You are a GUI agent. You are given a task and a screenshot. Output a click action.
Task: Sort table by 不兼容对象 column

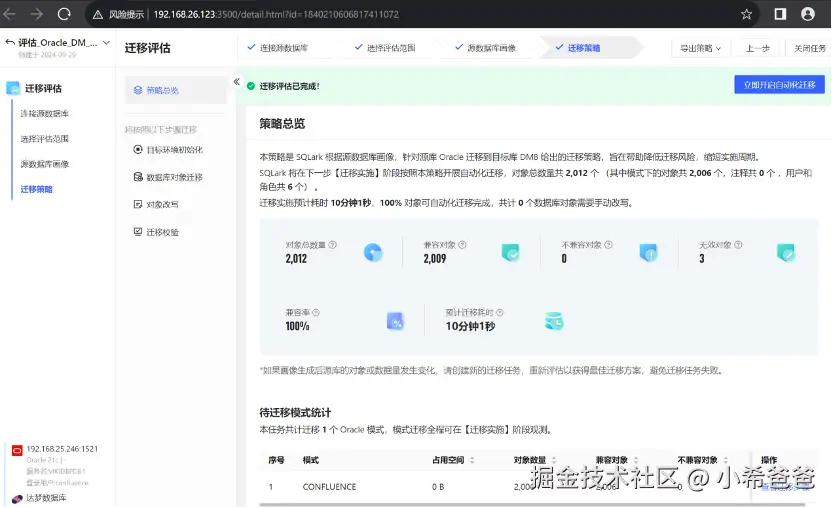tap(725, 460)
